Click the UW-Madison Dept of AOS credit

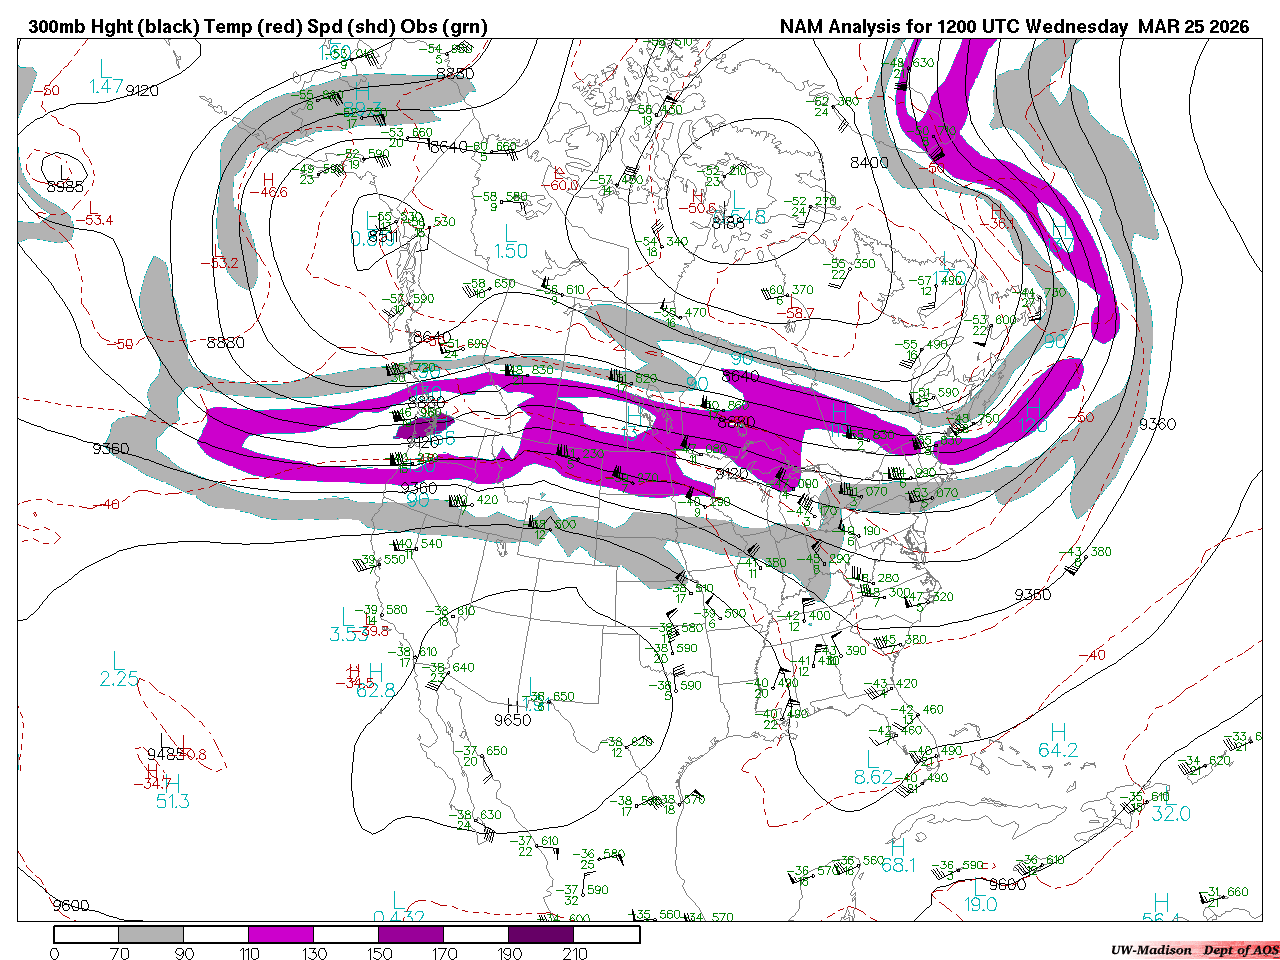click(1194, 950)
